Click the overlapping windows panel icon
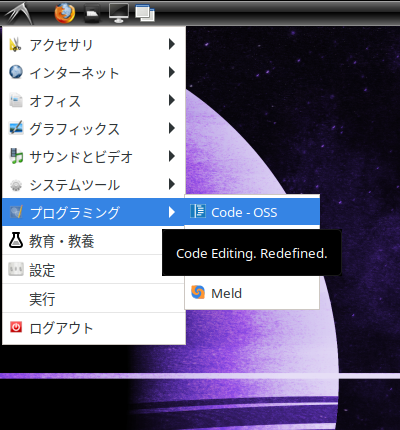Screen dimensions: 400x430 [145, 13]
